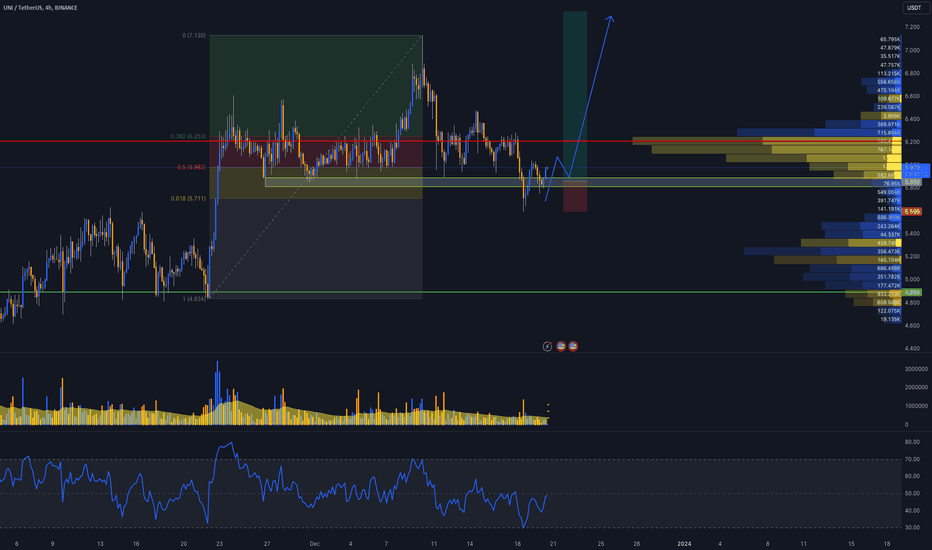Click the 80.00 RSI scale label
This screenshot has width=932, height=550.
[x=912, y=442]
